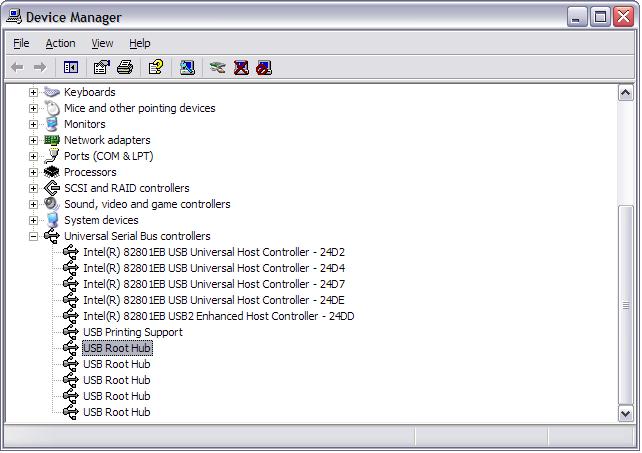Select Universal Host Controller - 24D7

(214, 284)
